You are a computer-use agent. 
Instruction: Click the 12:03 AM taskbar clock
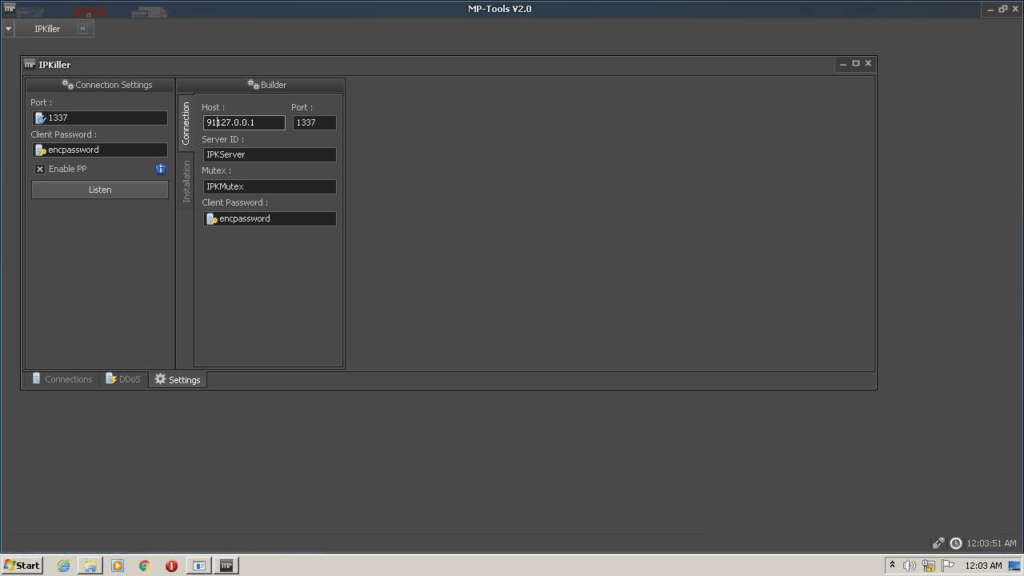[x=983, y=566]
